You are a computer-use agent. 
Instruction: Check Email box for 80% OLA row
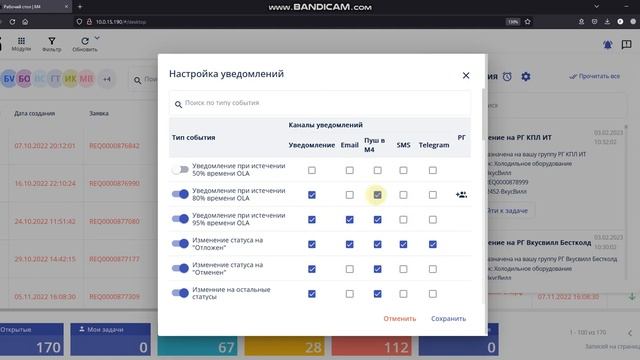[349, 195]
